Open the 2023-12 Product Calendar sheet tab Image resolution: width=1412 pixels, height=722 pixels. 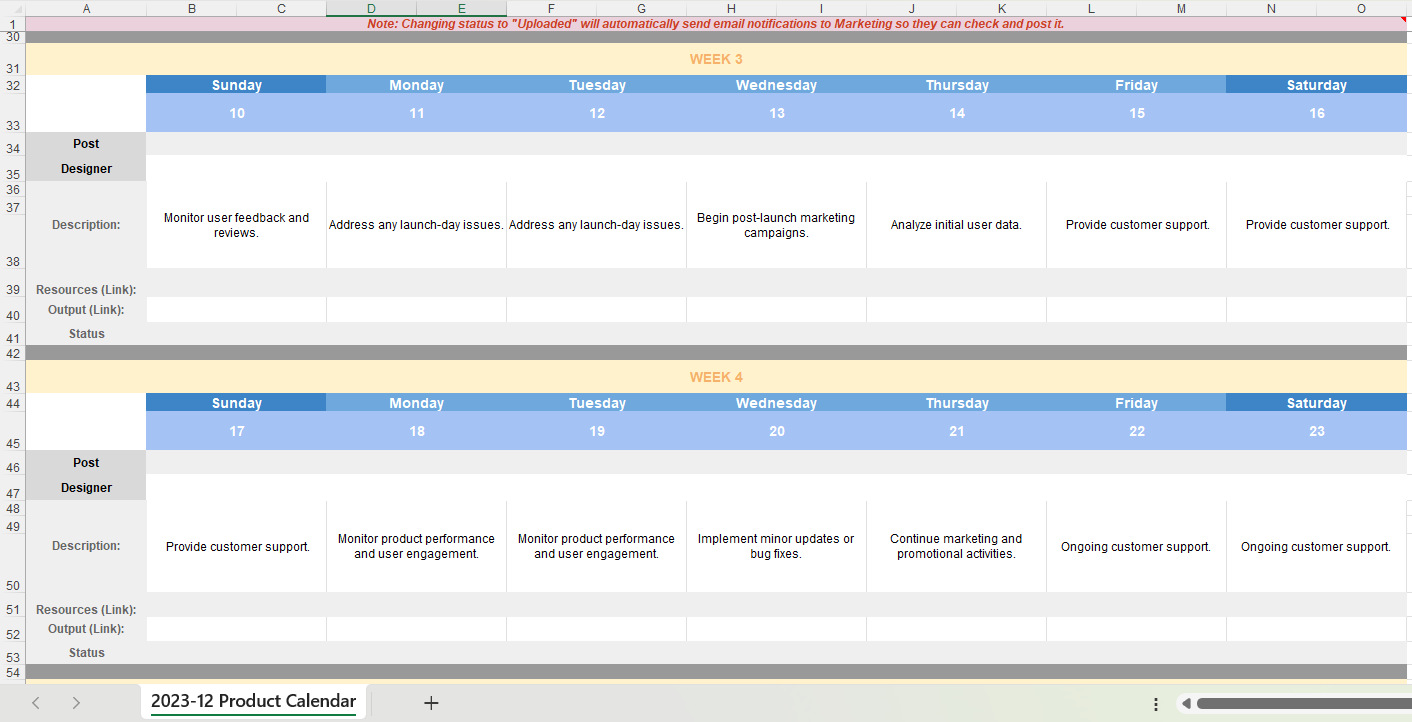[x=253, y=701]
